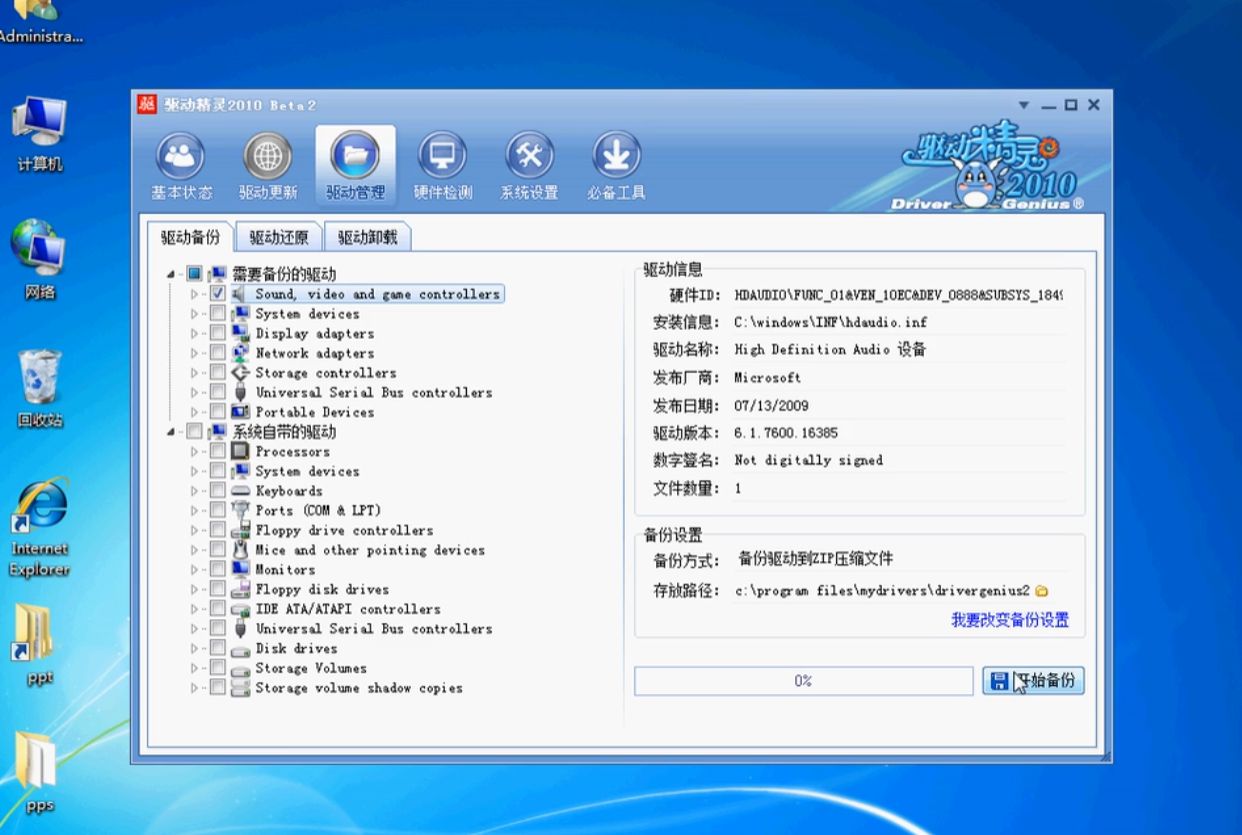Select the Network adapters tree label

[x=315, y=353]
